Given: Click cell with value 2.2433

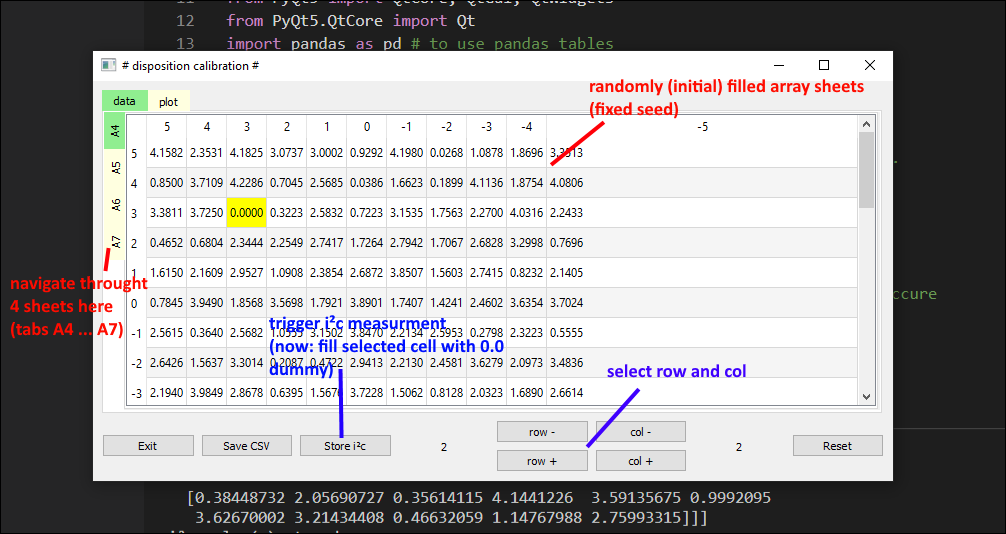Looking at the screenshot, I should pos(702,212).
